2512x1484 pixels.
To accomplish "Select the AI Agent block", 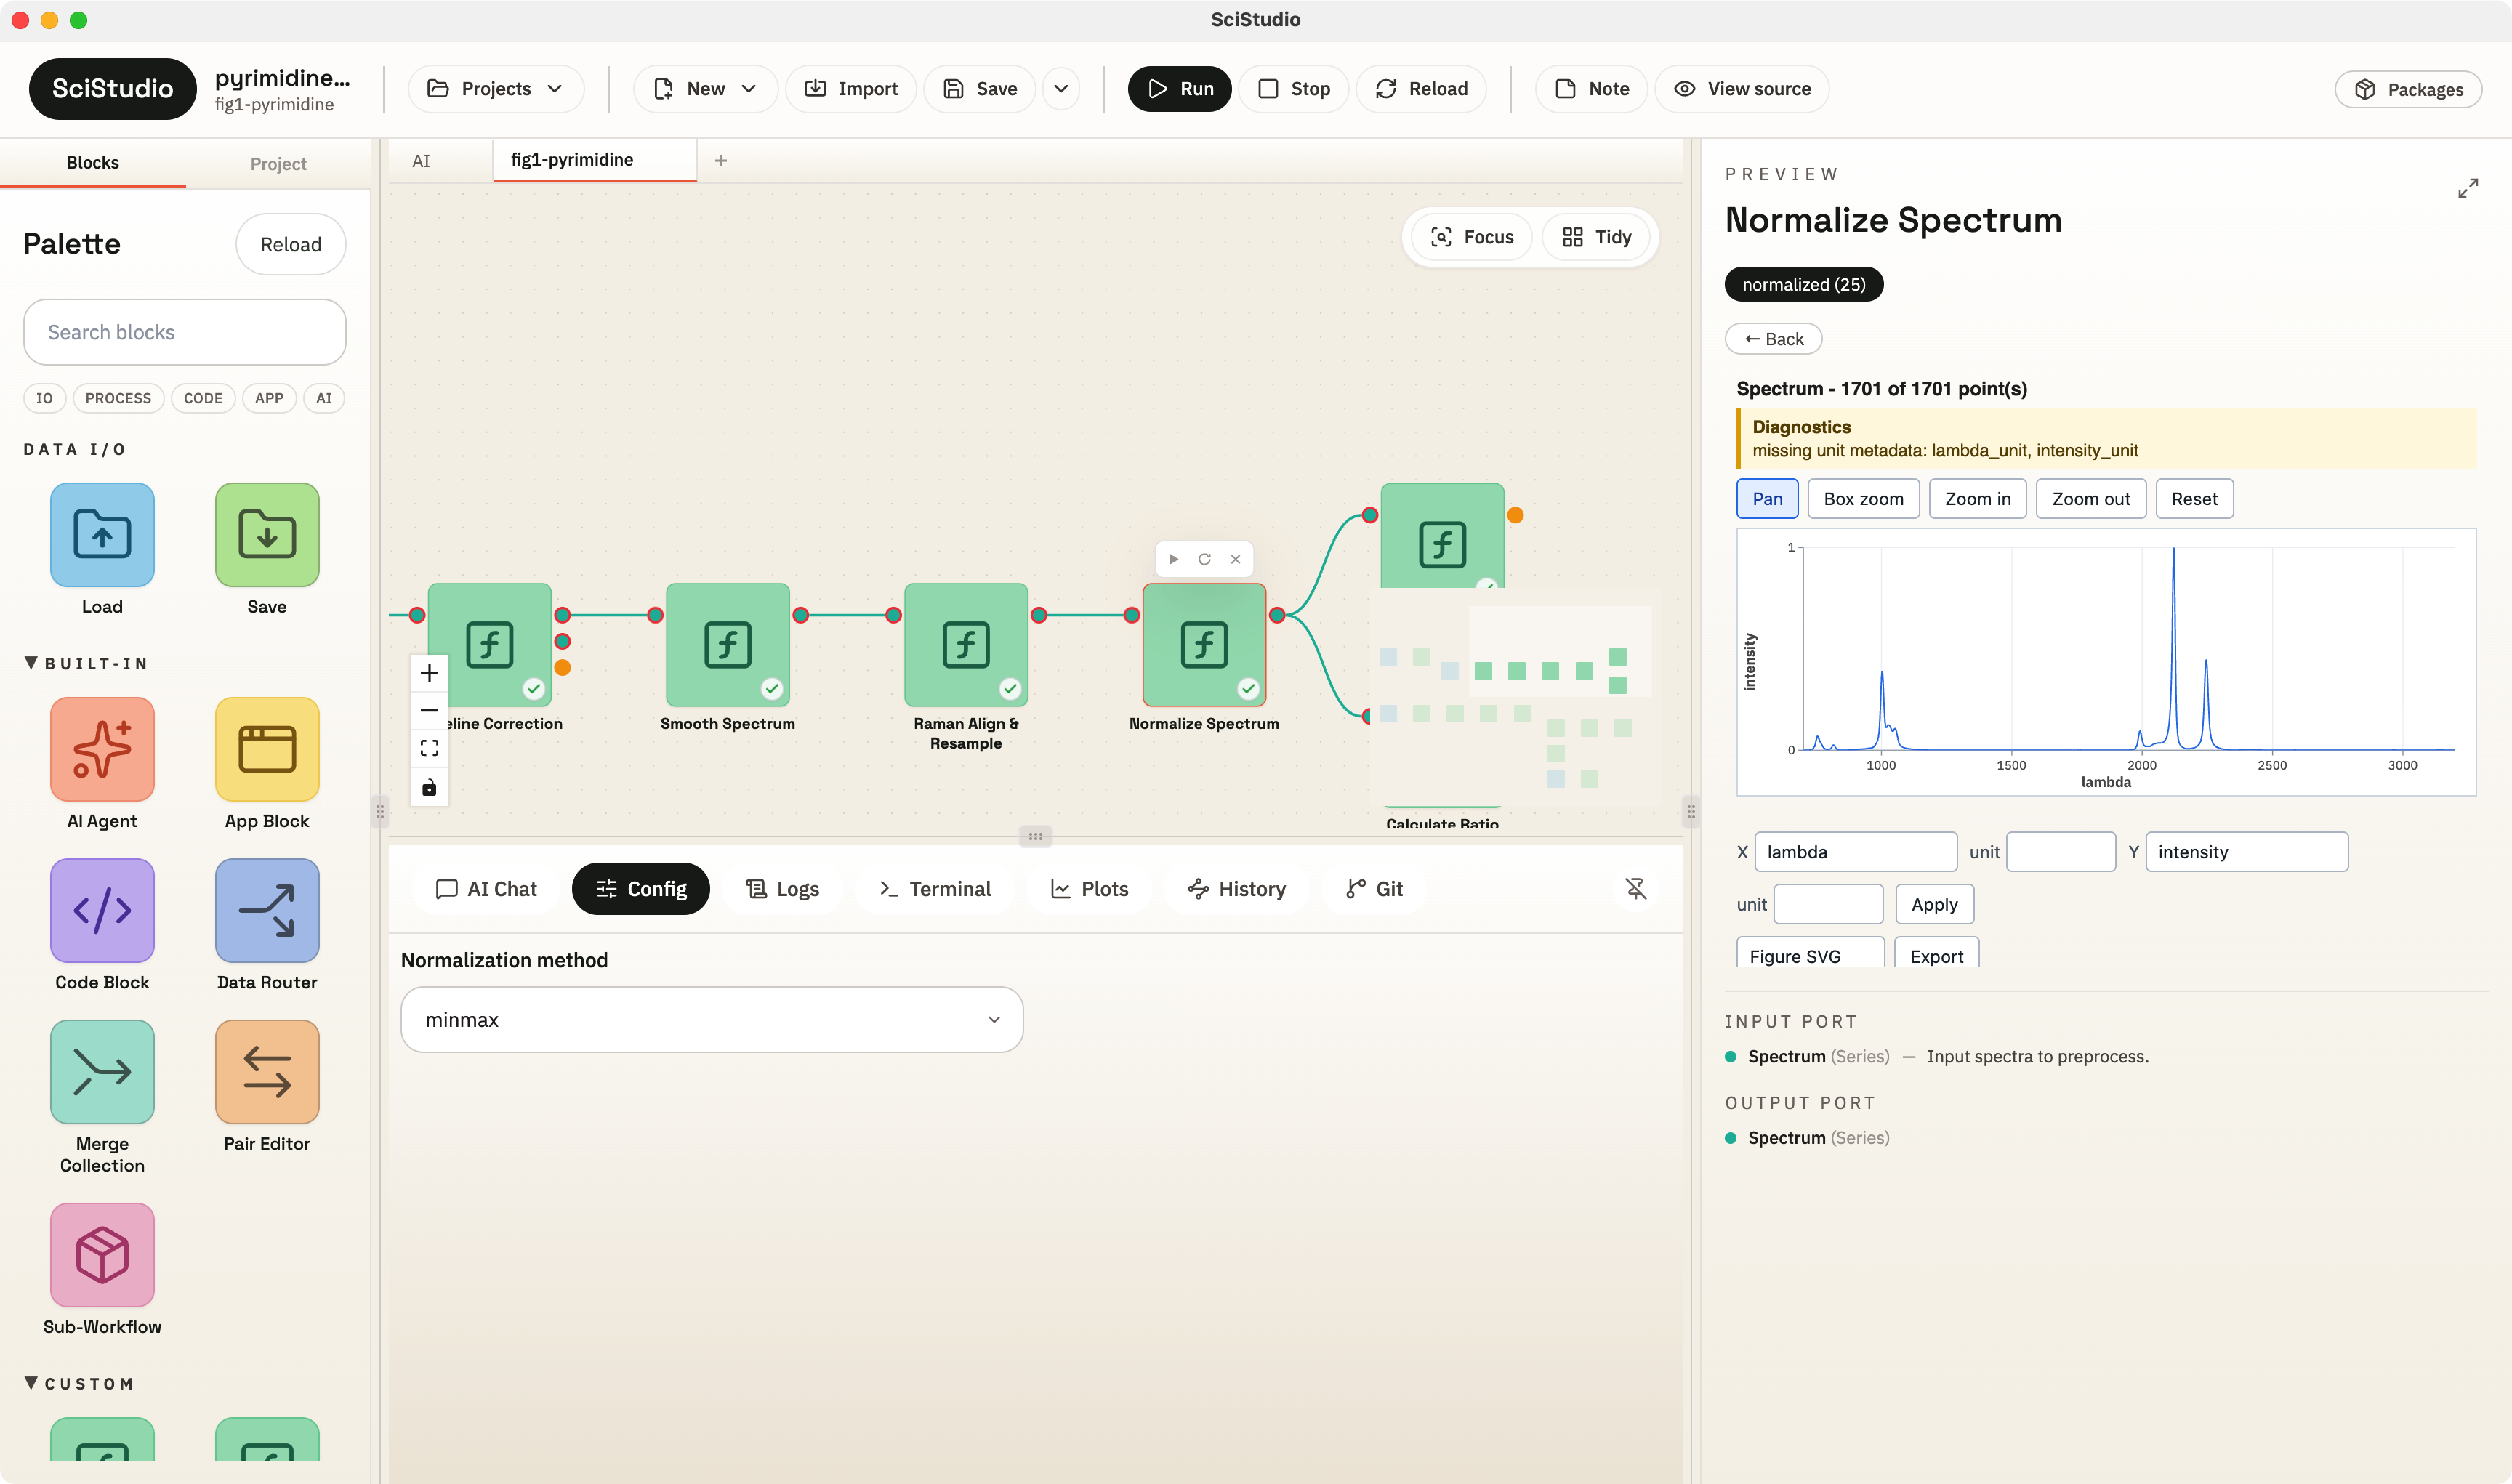I will point(102,749).
